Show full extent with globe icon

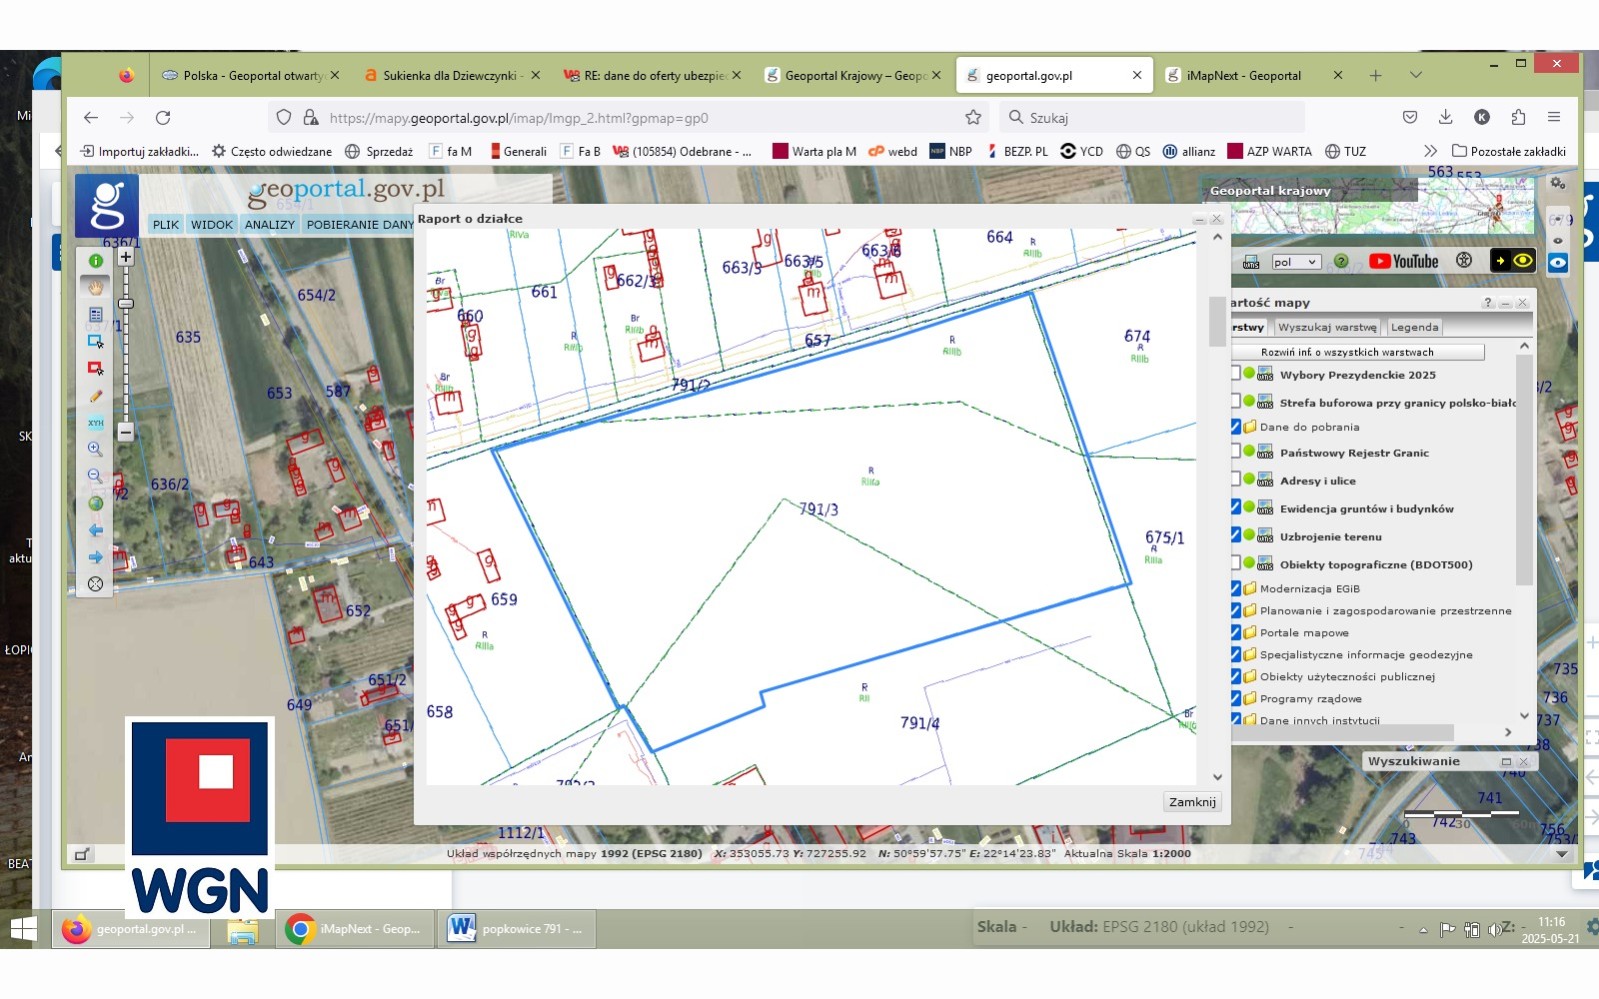point(96,504)
